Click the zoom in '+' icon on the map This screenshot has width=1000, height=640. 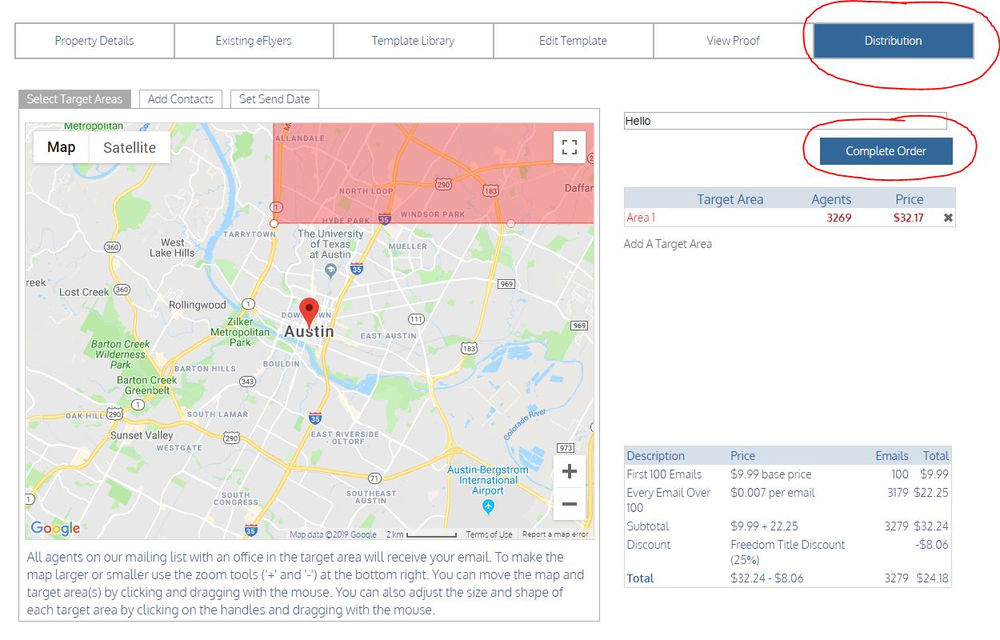(569, 470)
